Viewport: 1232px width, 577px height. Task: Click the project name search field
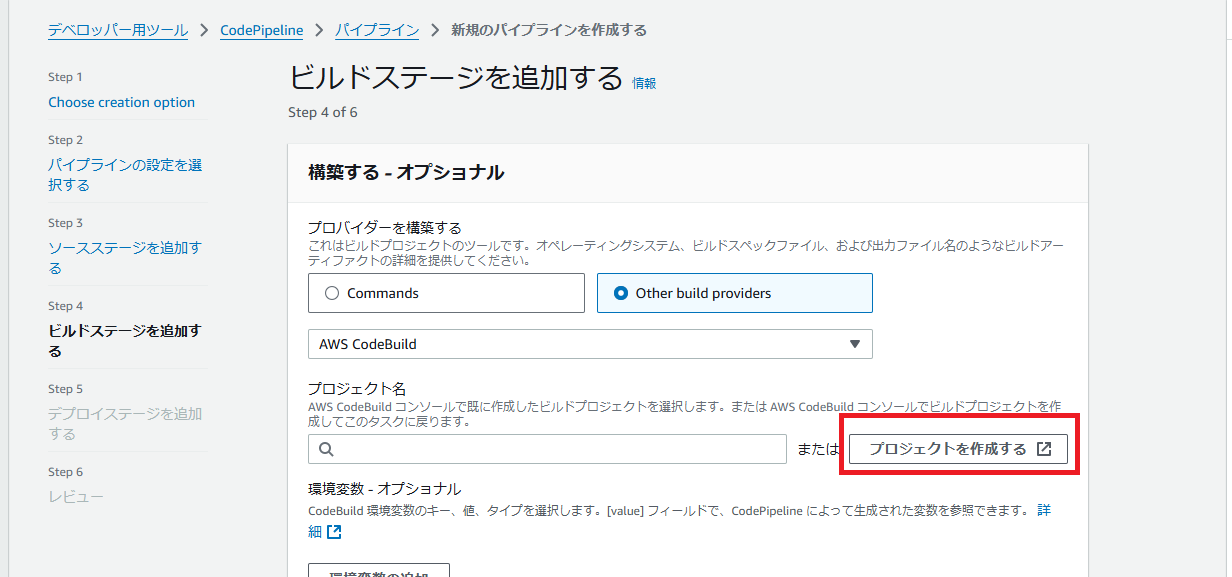pyautogui.click(x=548, y=449)
